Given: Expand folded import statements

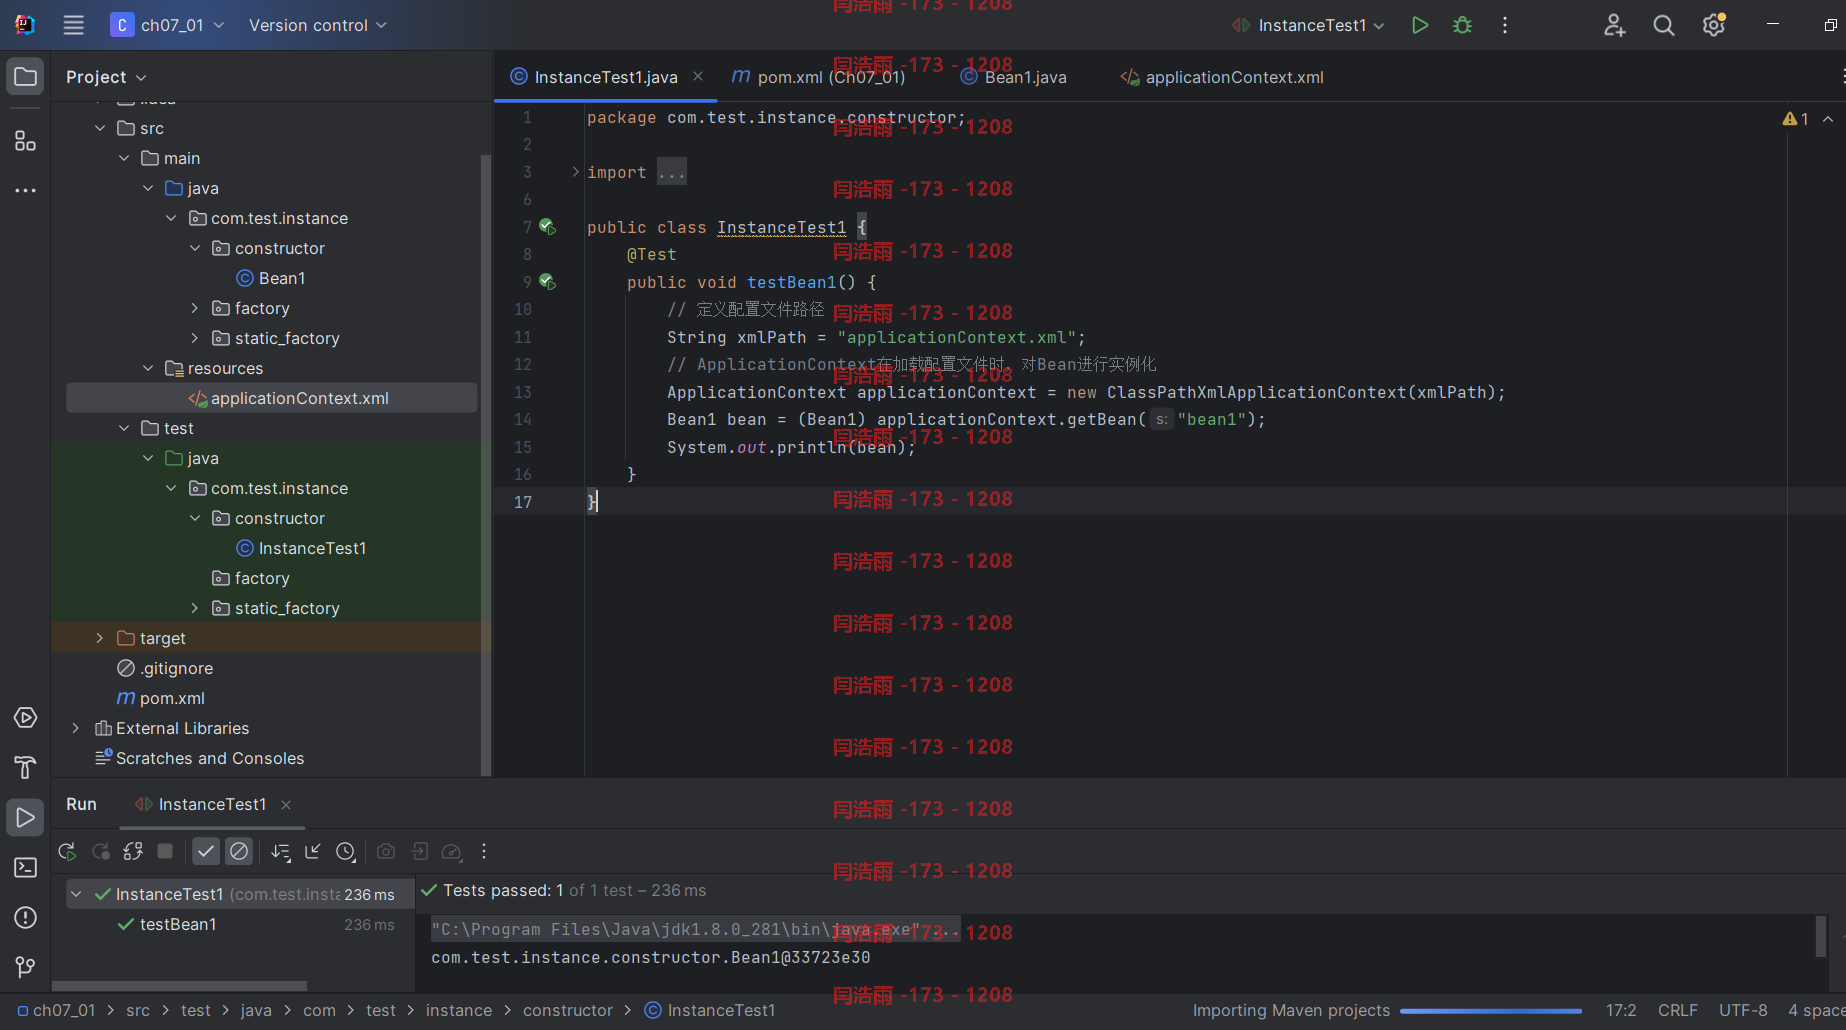Looking at the screenshot, I should pos(575,172).
